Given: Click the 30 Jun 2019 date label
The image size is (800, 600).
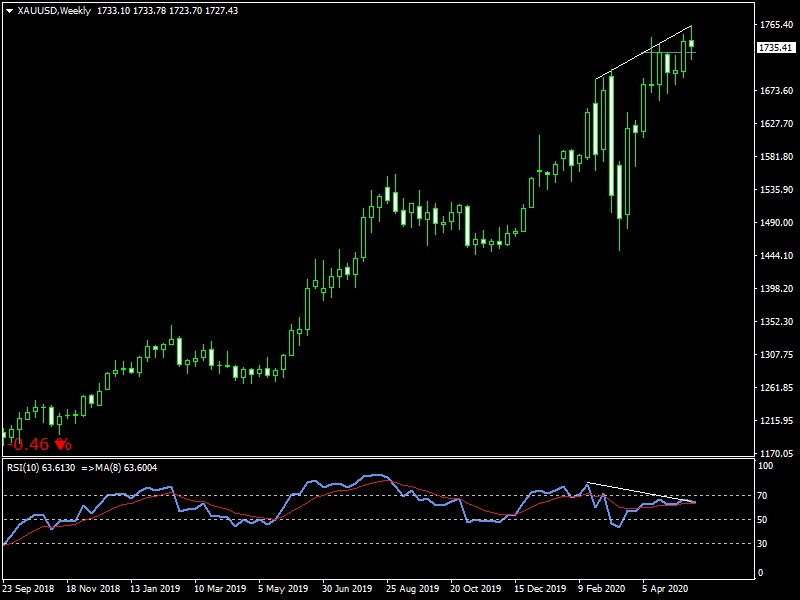Looking at the screenshot, I should pos(347,589).
